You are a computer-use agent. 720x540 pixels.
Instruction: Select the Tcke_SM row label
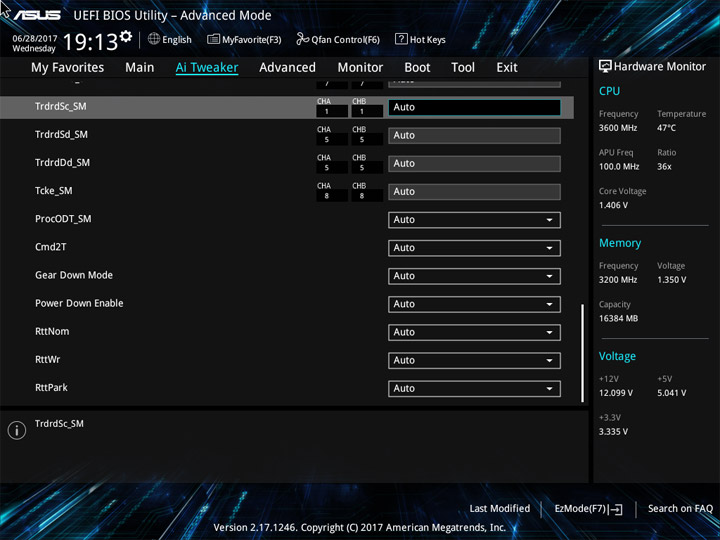point(54,191)
